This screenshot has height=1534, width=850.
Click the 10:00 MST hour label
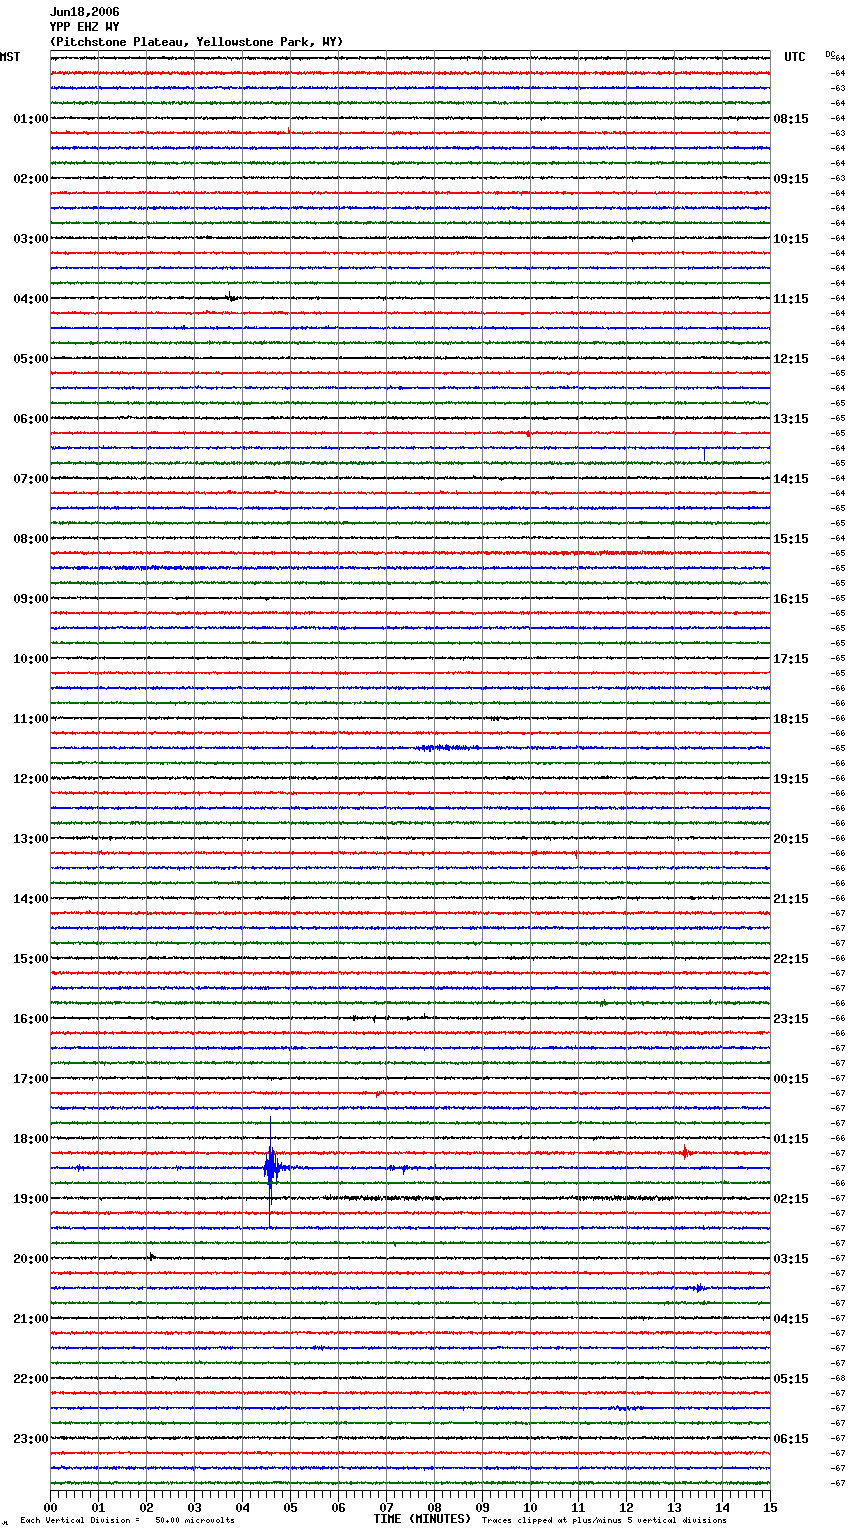point(31,659)
